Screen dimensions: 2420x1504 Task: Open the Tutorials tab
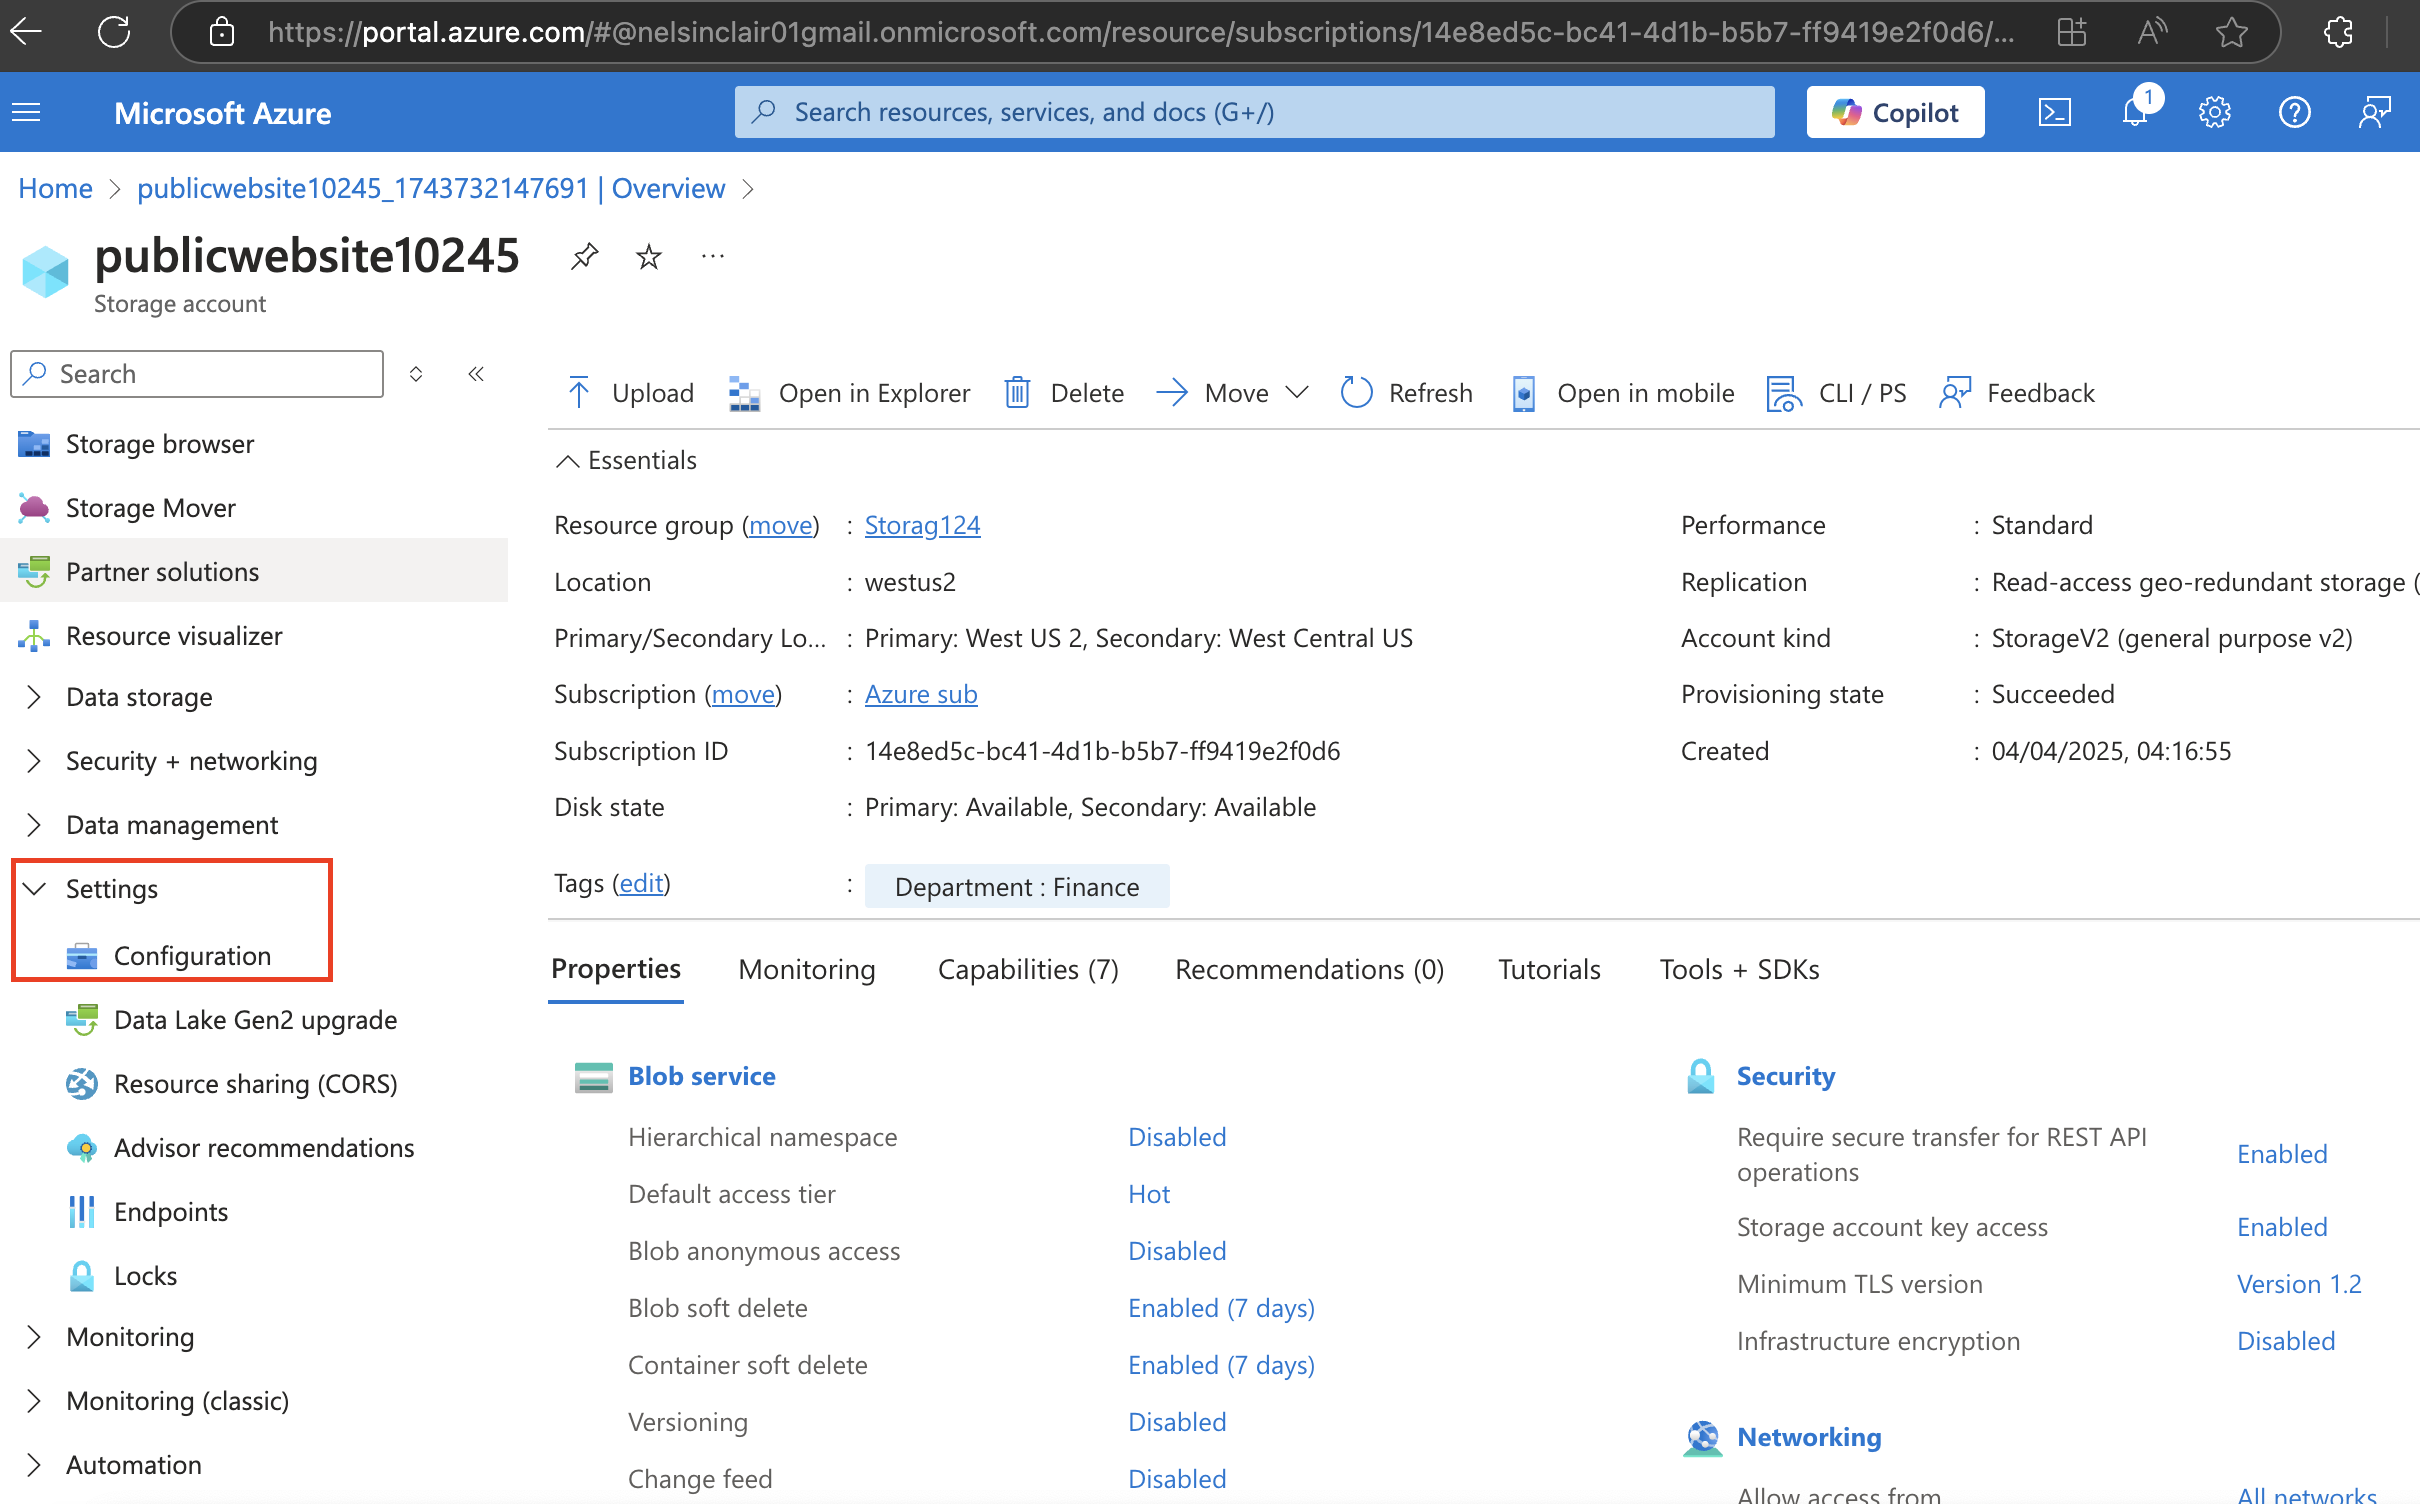[1549, 969]
